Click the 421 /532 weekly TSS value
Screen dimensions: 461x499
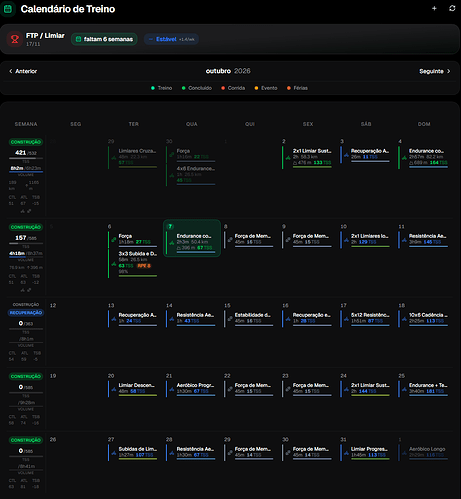[x=26, y=153]
